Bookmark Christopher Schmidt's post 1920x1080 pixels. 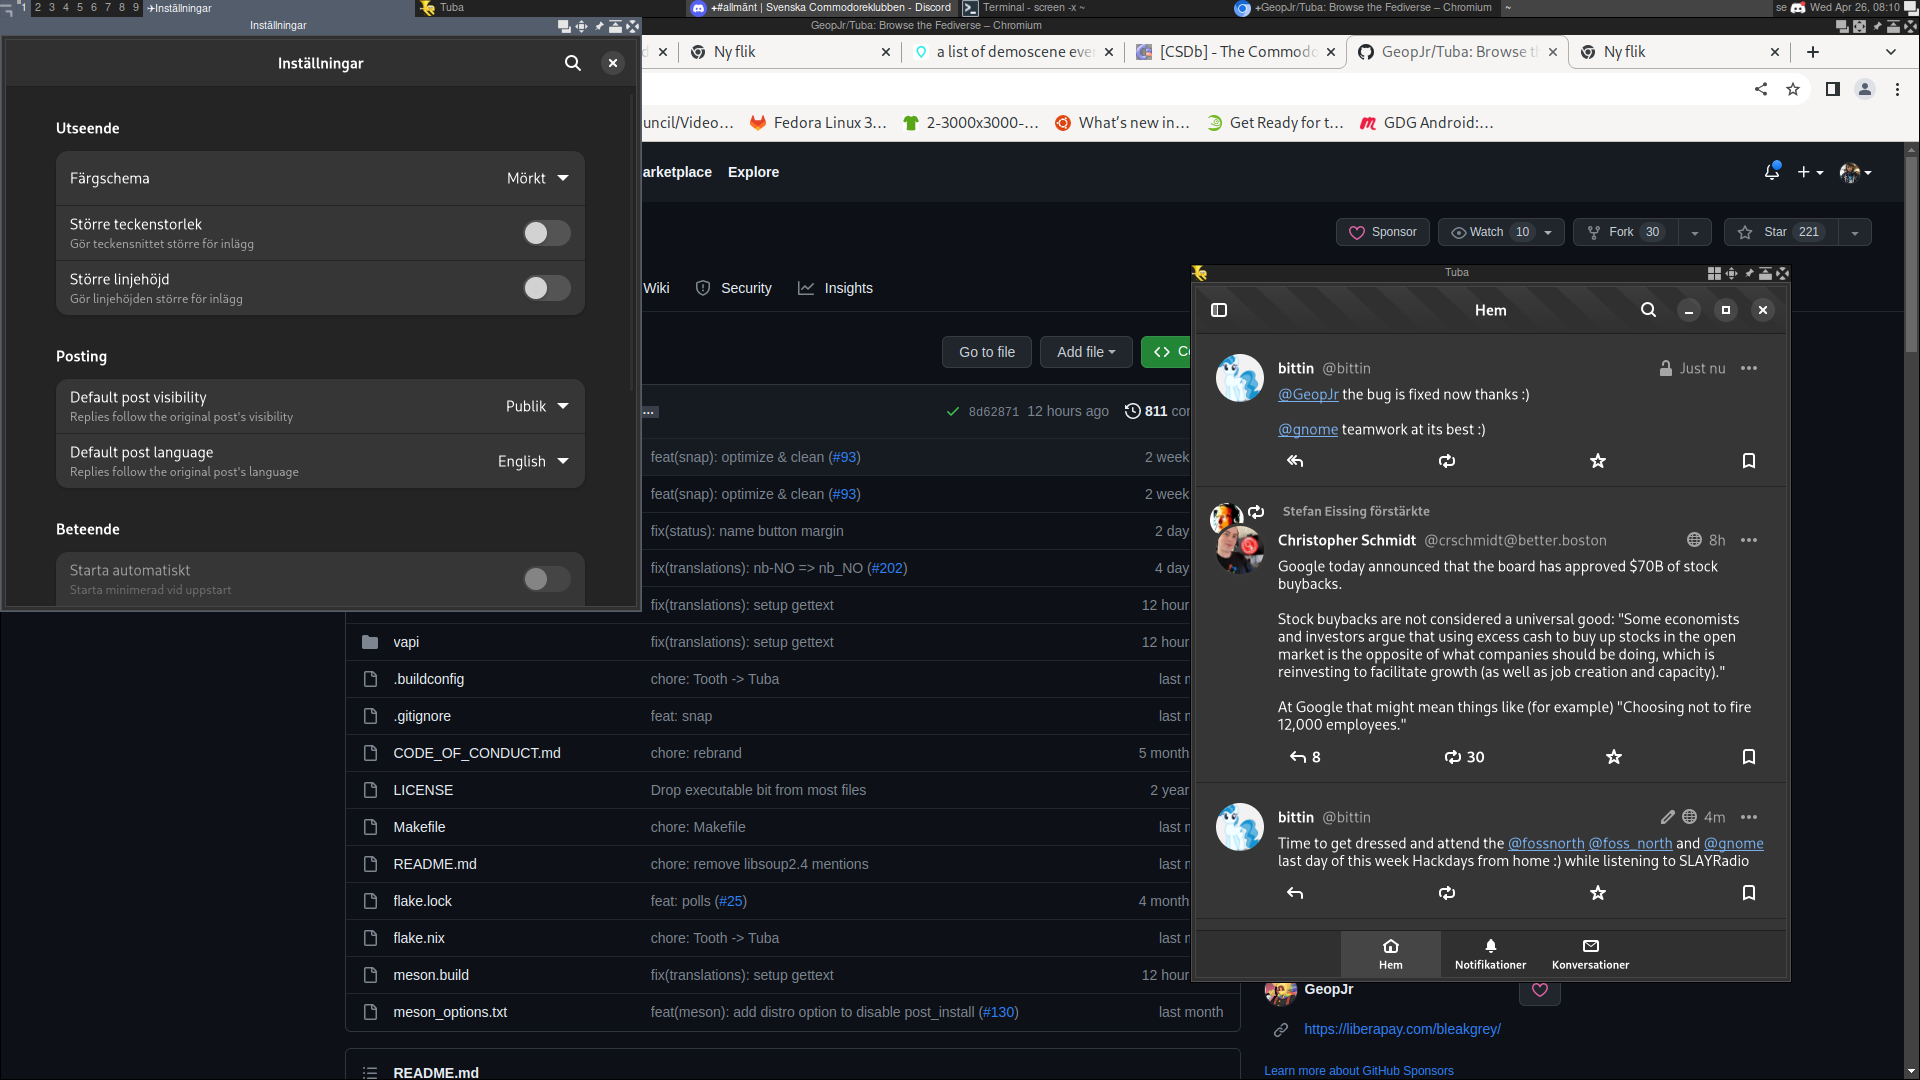pos(1748,757)
